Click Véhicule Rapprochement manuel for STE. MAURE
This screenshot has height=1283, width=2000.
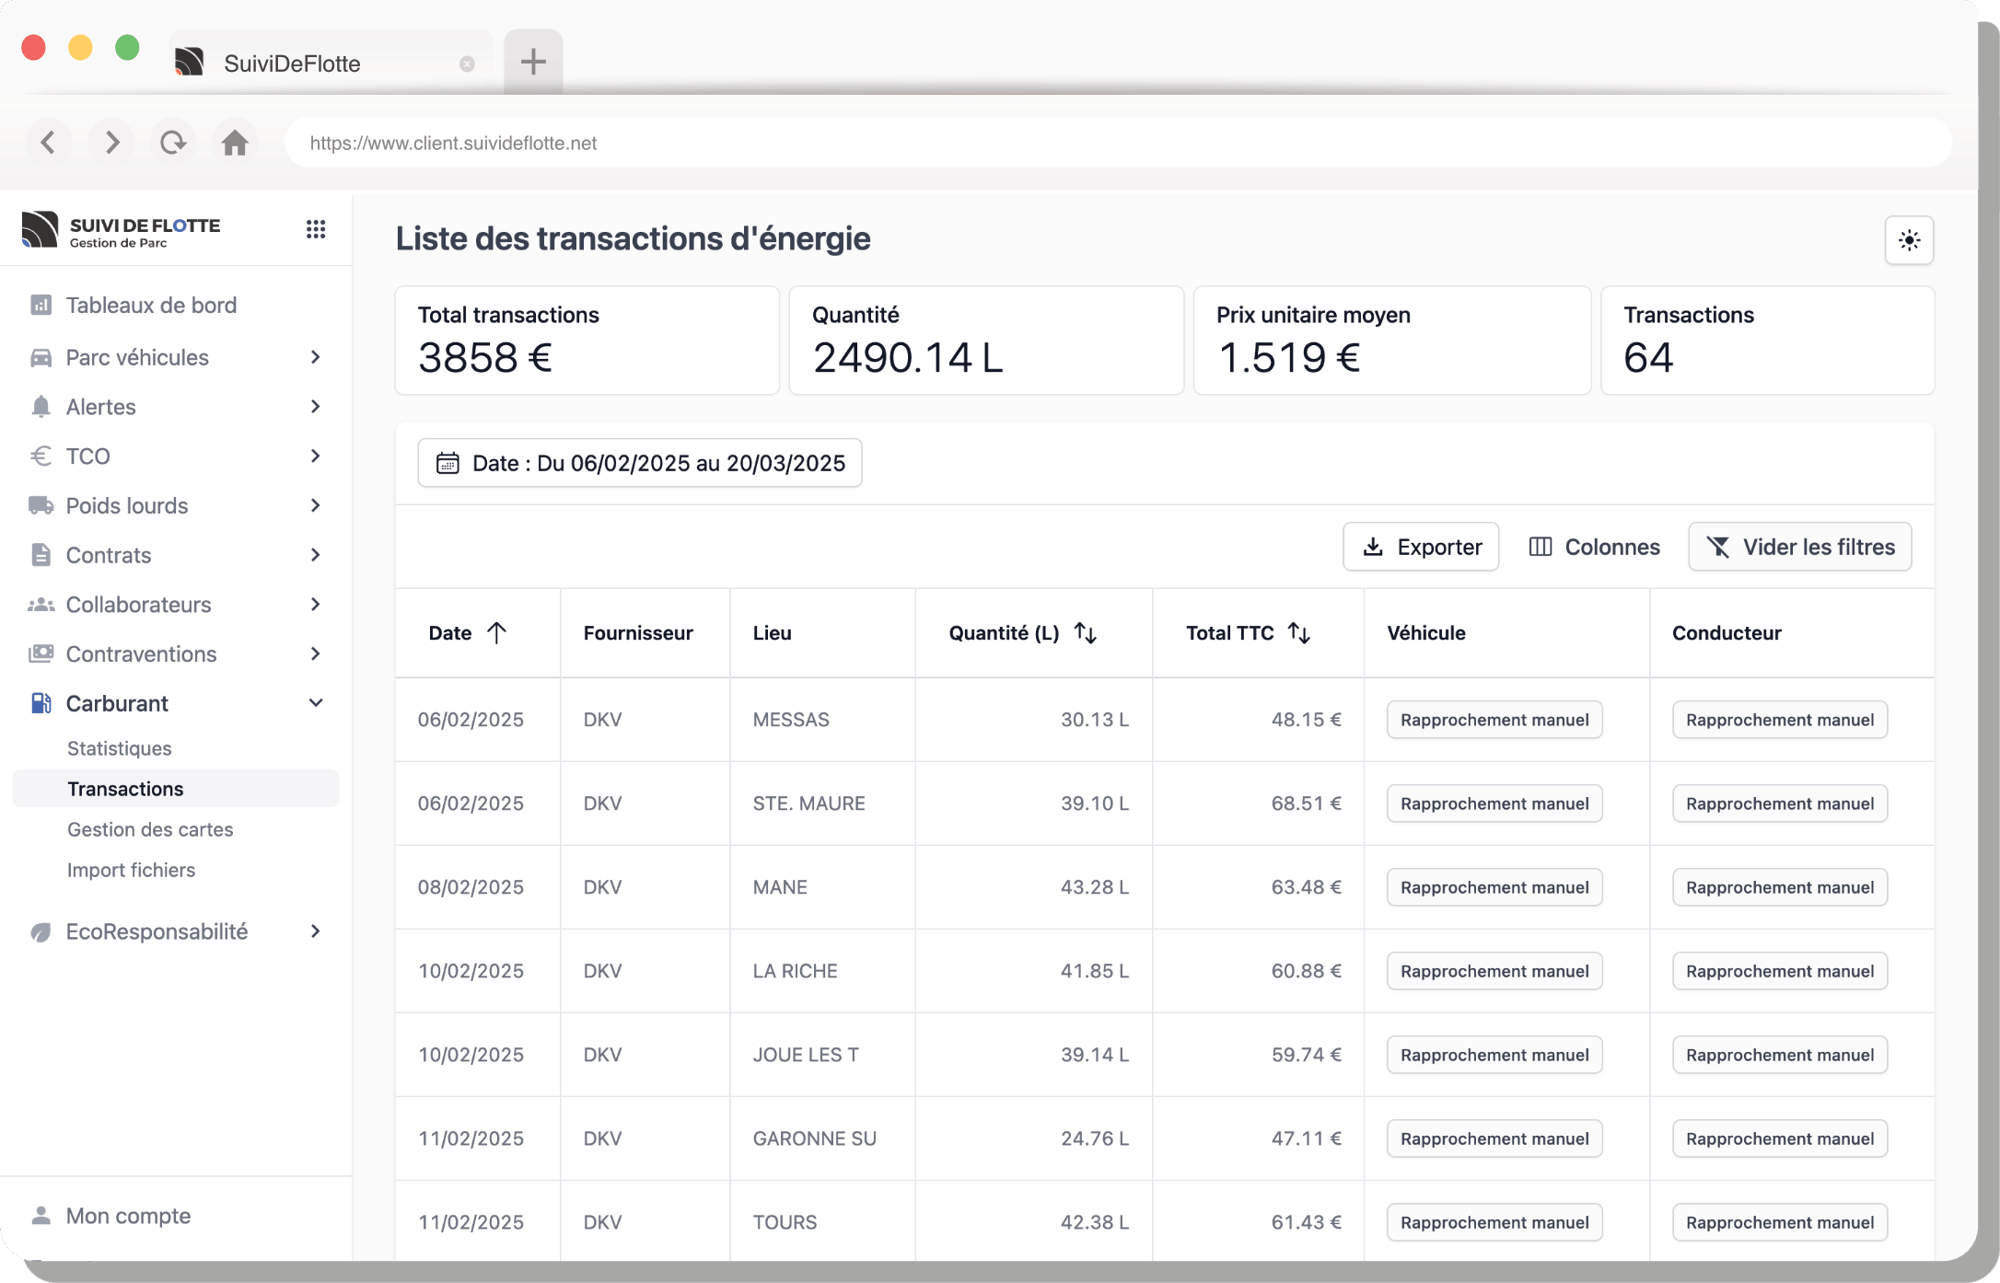[1495, 804]
